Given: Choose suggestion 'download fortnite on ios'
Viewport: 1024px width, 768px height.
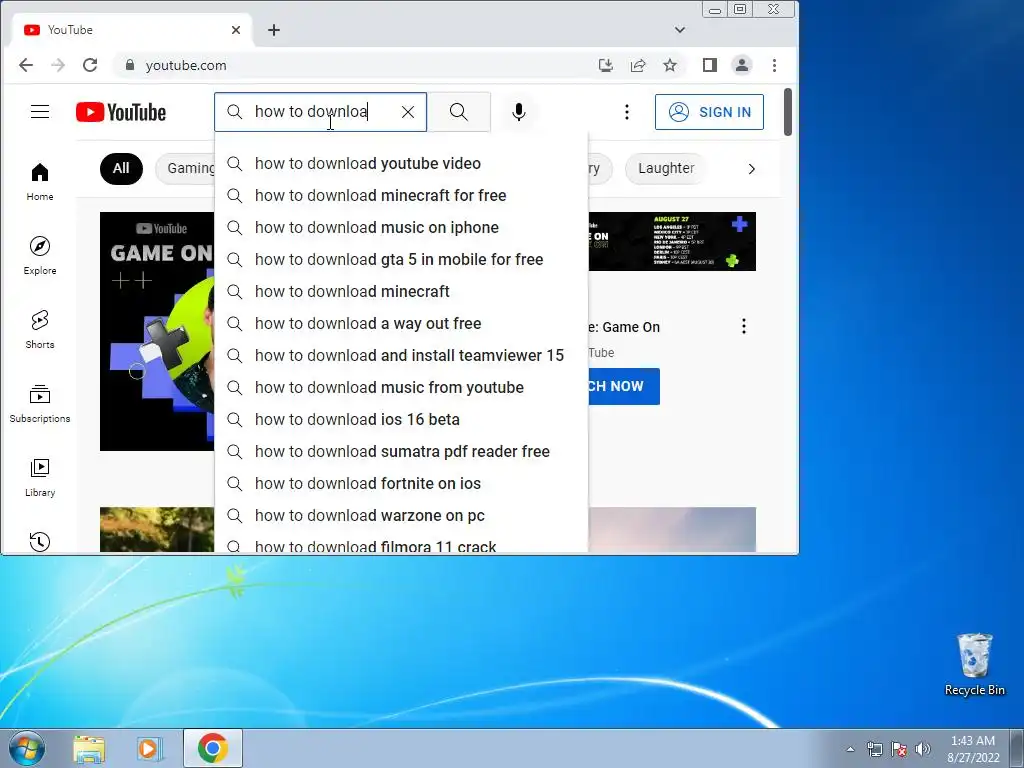Looking at the screenshot, I should (x=401, y=483).
